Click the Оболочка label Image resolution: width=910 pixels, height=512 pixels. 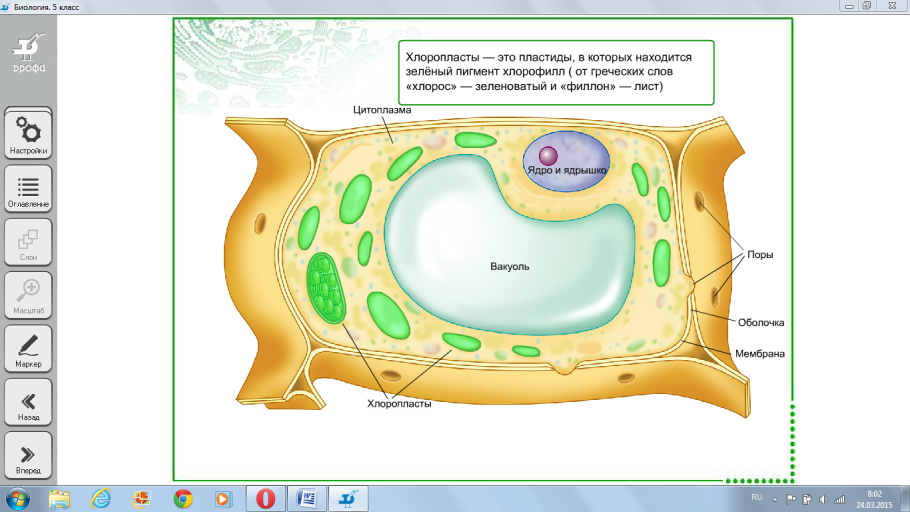tap(761, 323)
